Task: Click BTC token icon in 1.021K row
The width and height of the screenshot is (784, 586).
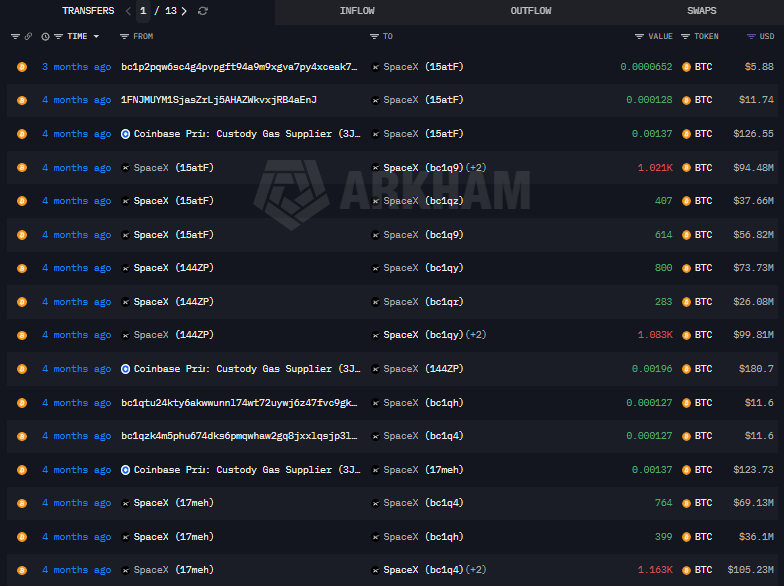Action: click(x=686, y=168)
